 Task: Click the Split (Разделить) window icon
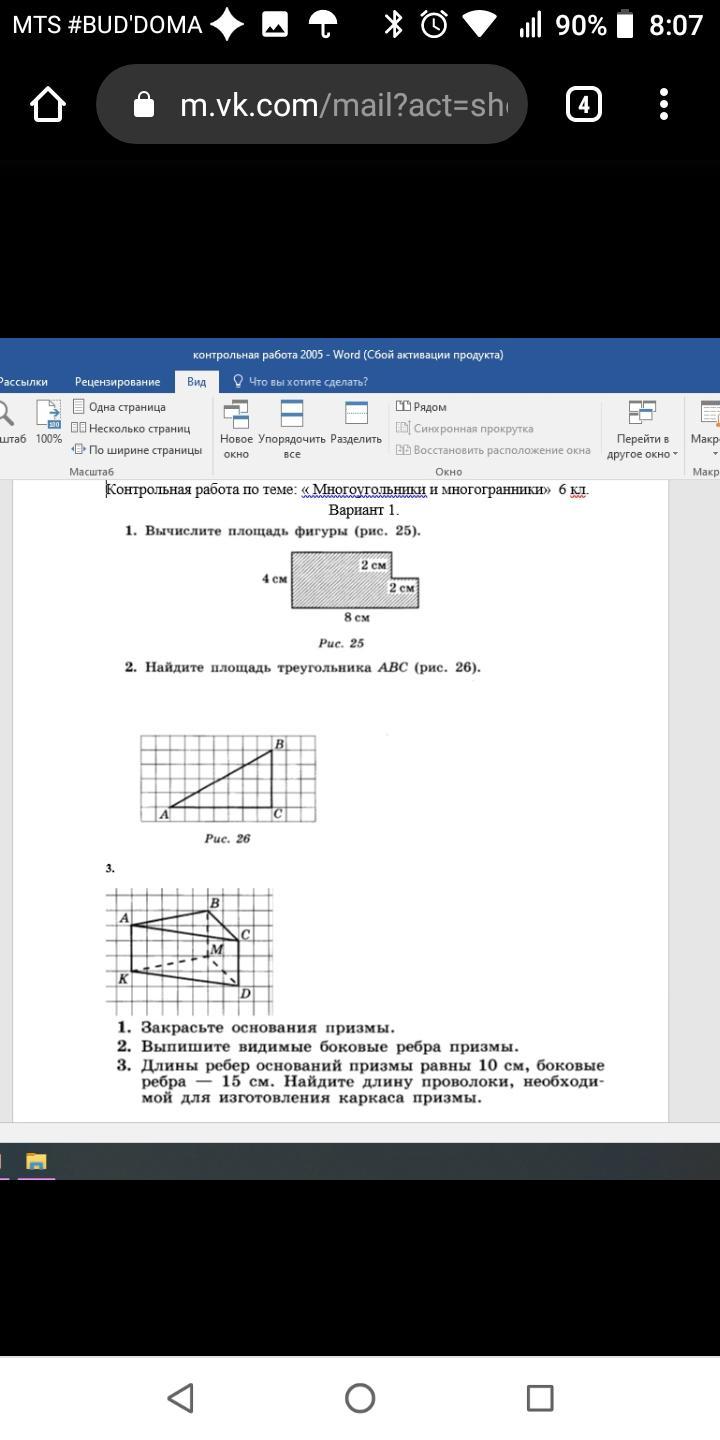click(x=356, y=424)
